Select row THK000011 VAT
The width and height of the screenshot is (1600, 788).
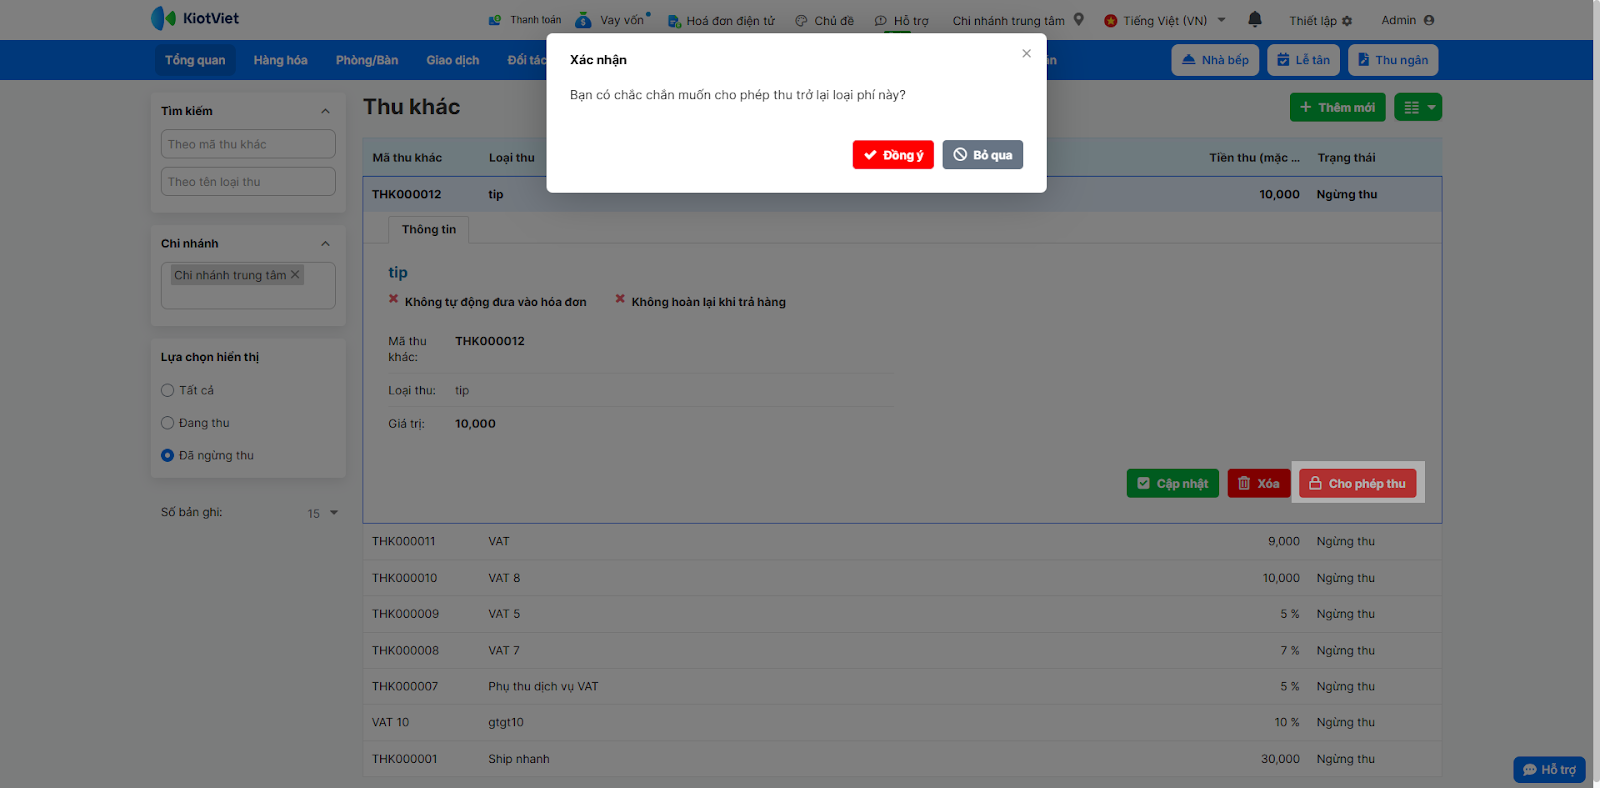(902, 541)
